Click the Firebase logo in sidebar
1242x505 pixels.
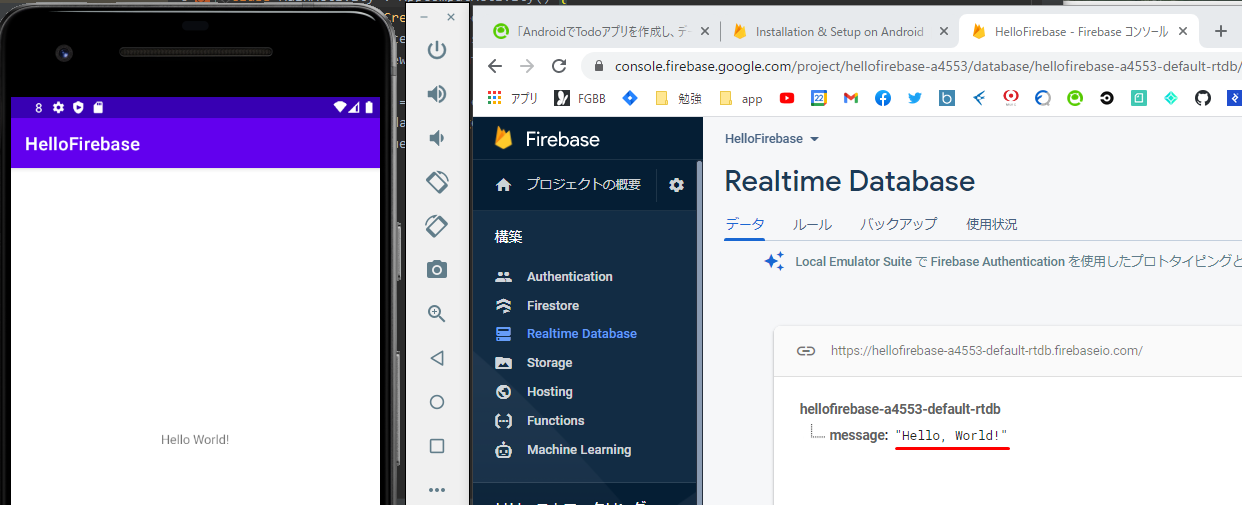point(546,139)
